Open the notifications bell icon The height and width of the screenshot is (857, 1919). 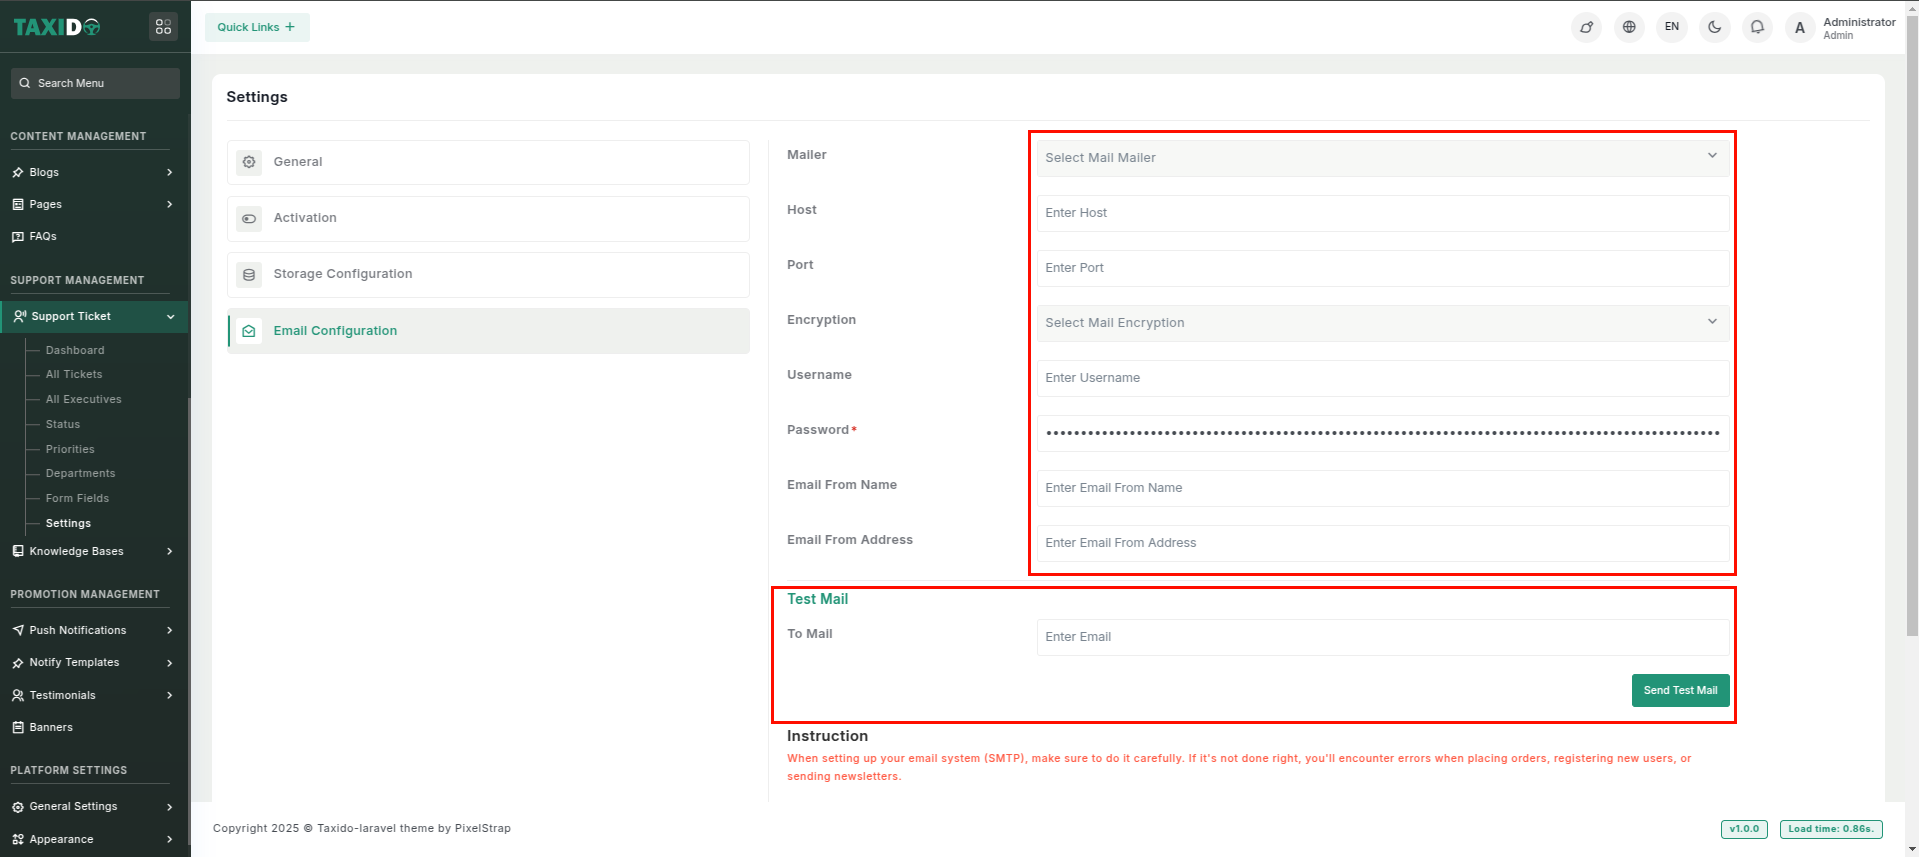click(x=1757, y=27)
